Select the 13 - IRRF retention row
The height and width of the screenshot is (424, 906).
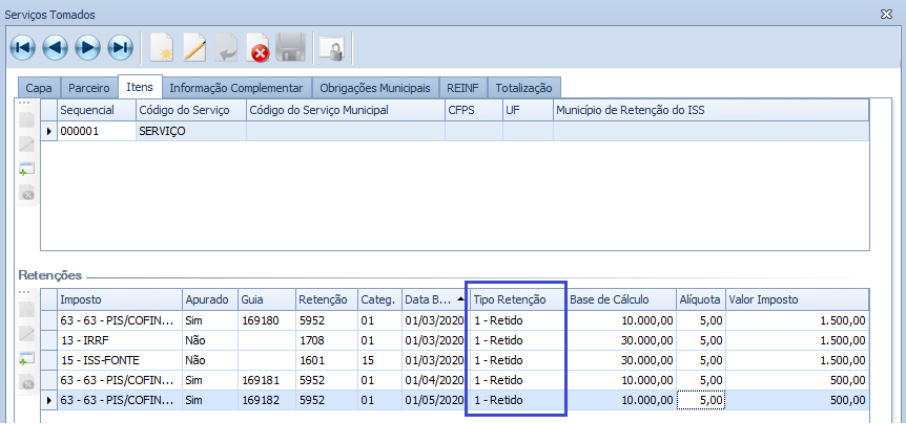coord(120,340)
